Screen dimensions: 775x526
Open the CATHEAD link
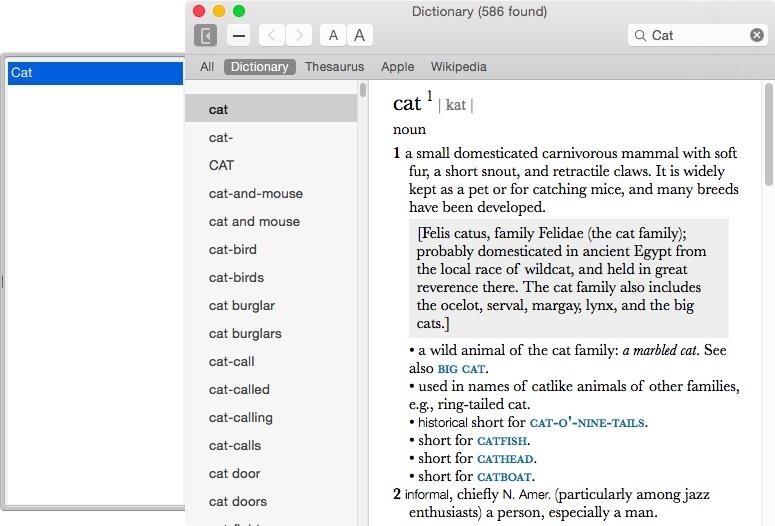pos(505,459)
